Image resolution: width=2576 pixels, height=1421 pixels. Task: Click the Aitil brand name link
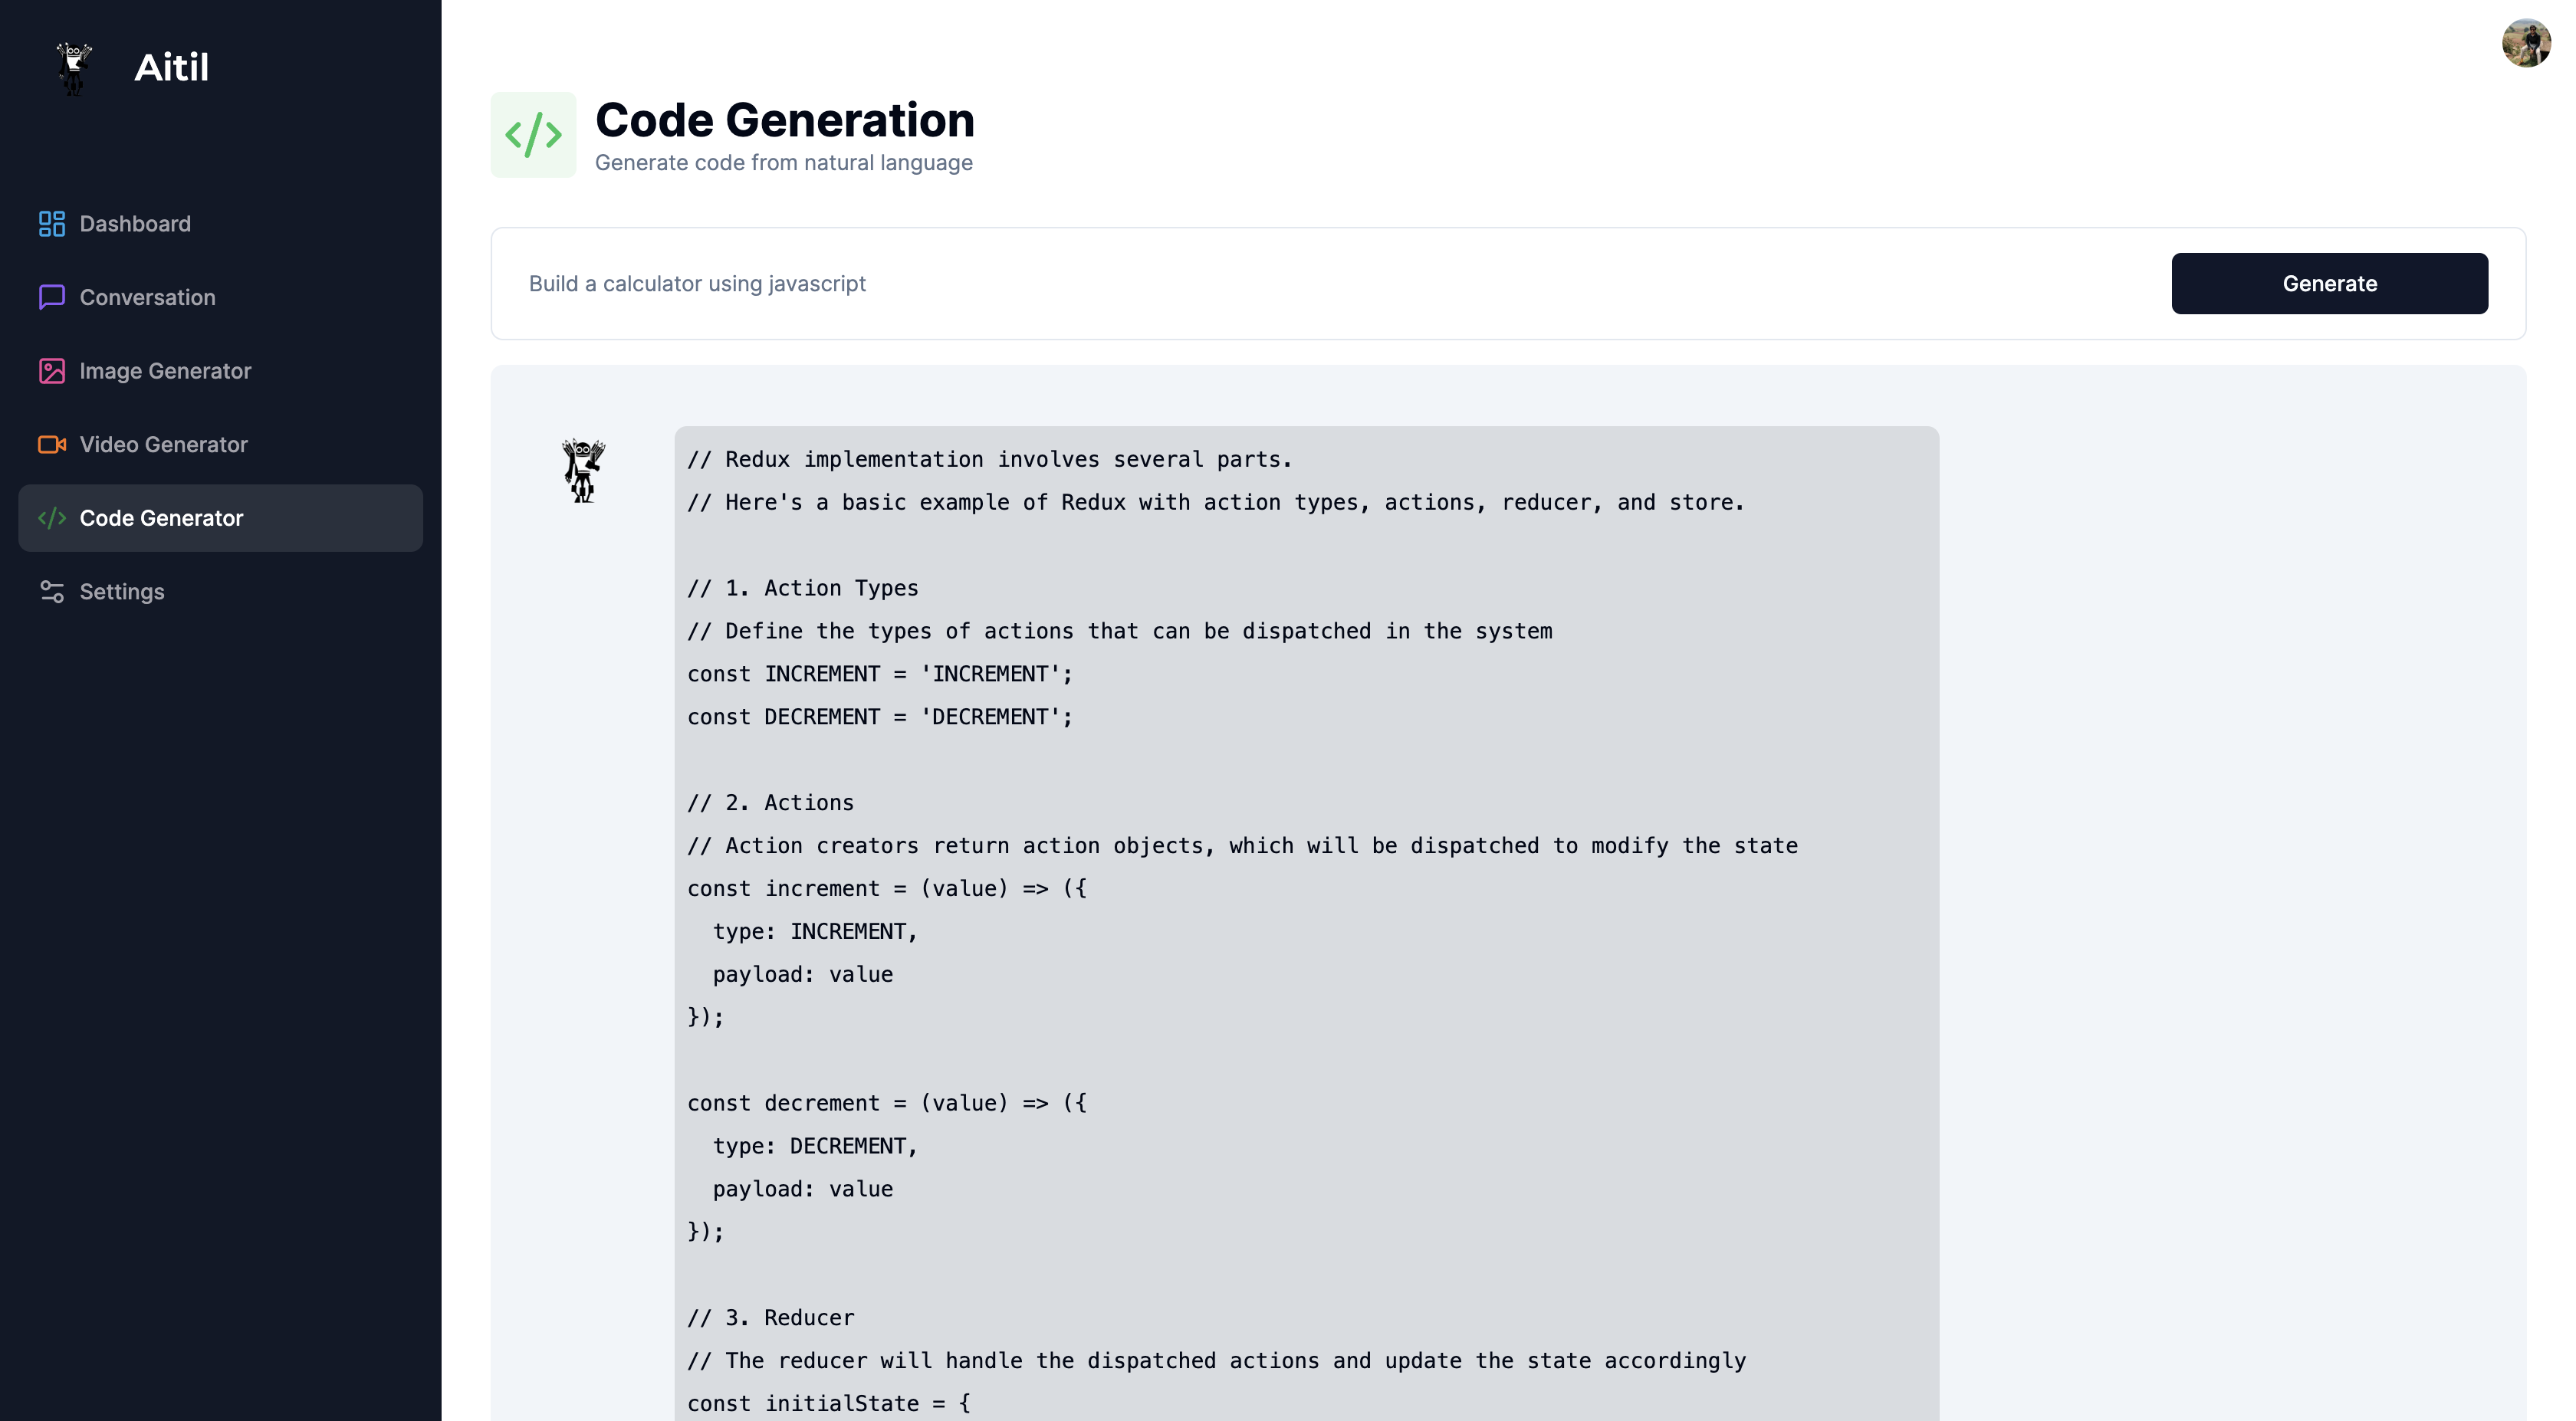pos(171,68)
